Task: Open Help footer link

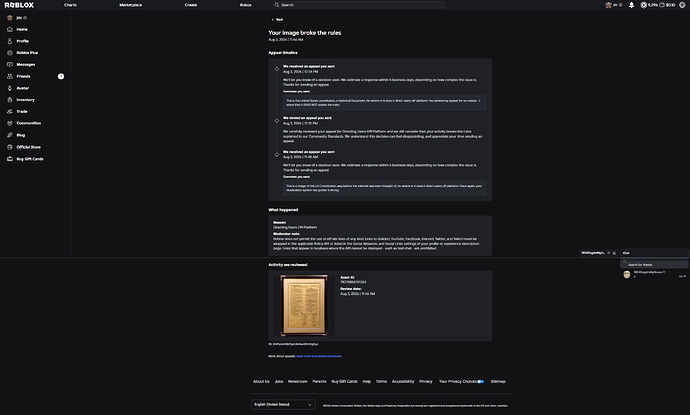Action: pyautogui.click(x=367, y=382)
